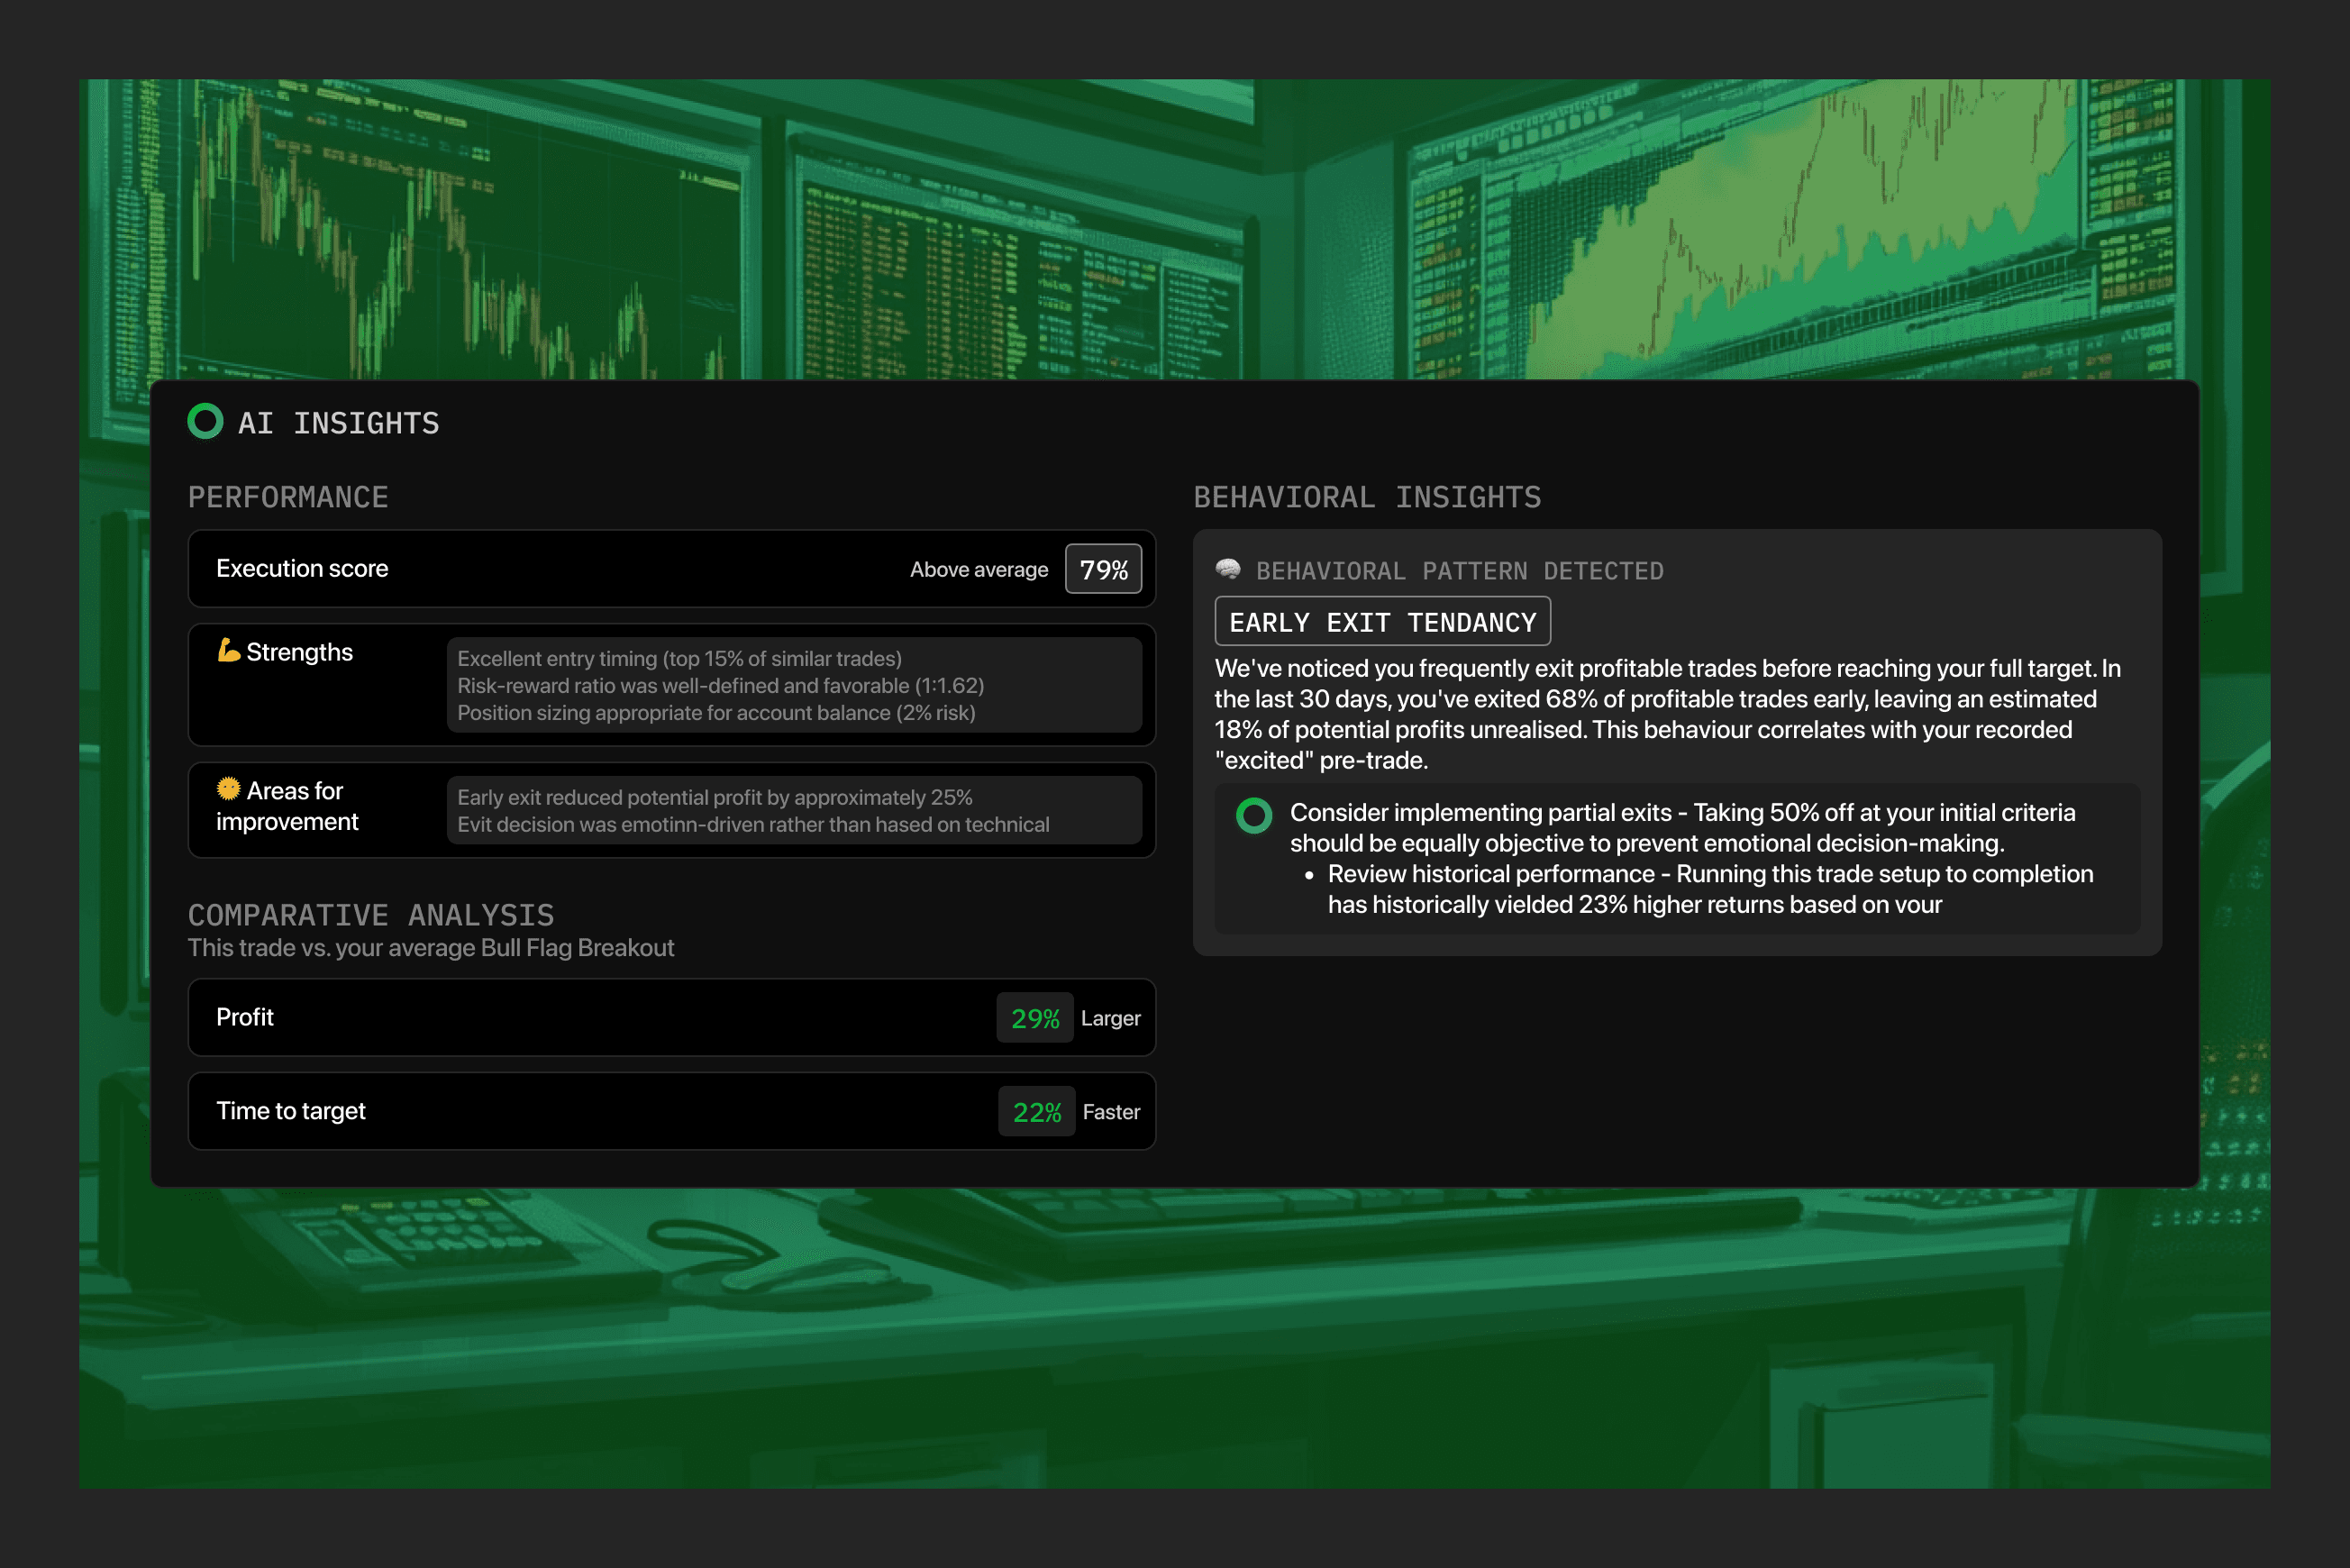Image resolution: width=2350 pixels, height=1568 pixels.
Task: Click the Excellent entry timing strength text
Action: [680, 658]
